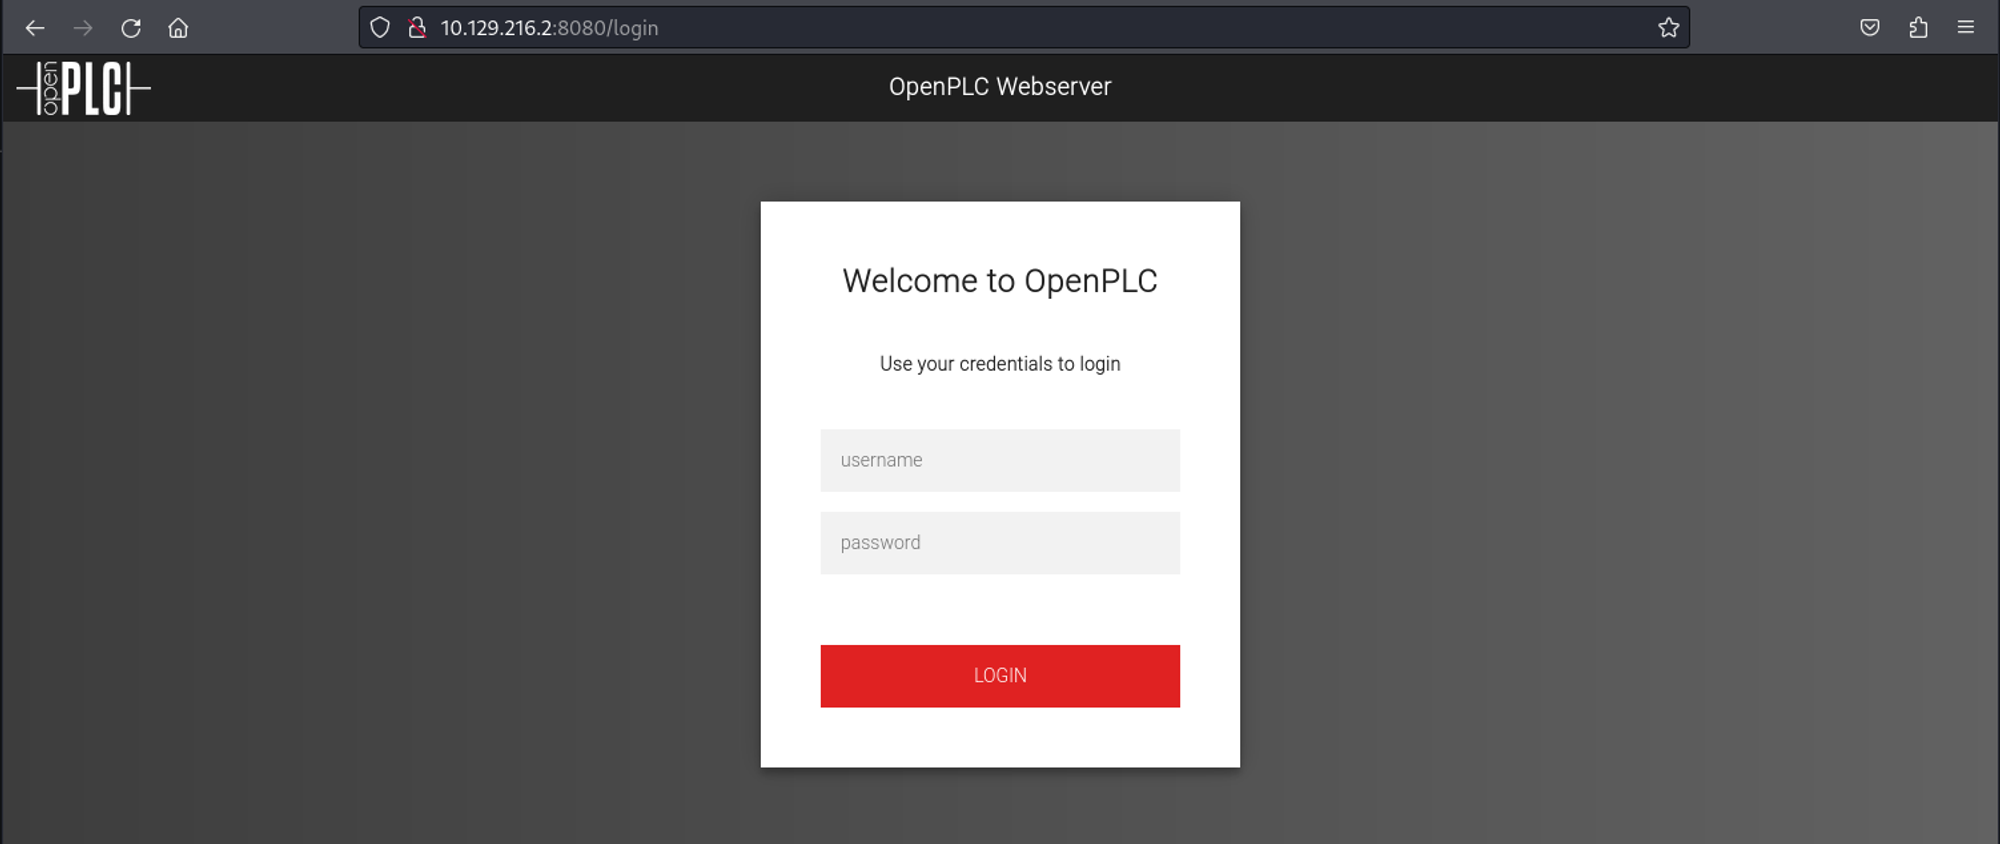Click the browser forward arrow
Viewport: 2000px width, 844px height.
tap(83, 28)
